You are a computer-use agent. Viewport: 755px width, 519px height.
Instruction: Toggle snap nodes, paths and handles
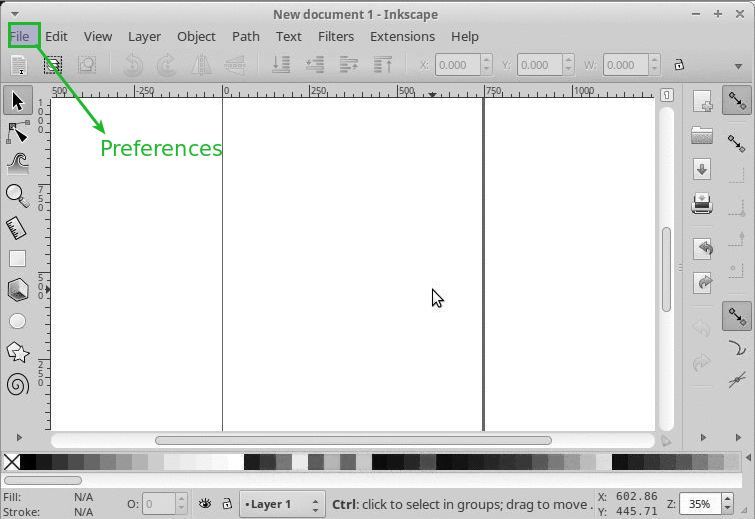pyautogui.click(x=737, y=316)
